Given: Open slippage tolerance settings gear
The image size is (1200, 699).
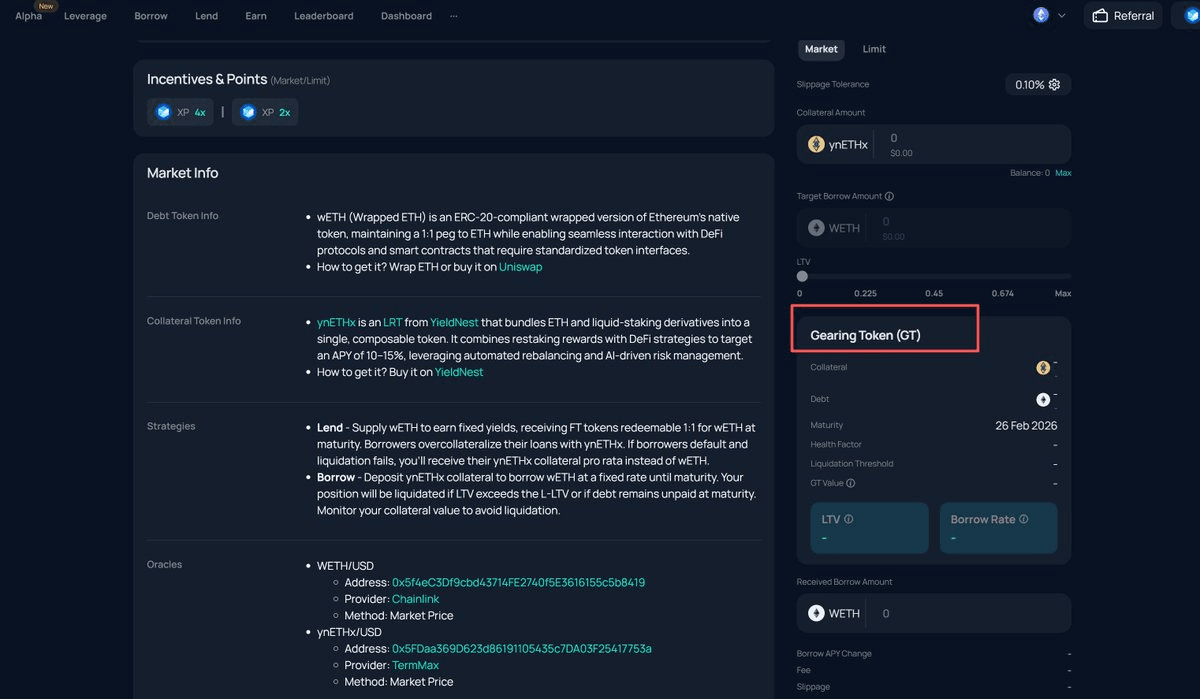Looking at the screenshot, I should [1054, 85].
